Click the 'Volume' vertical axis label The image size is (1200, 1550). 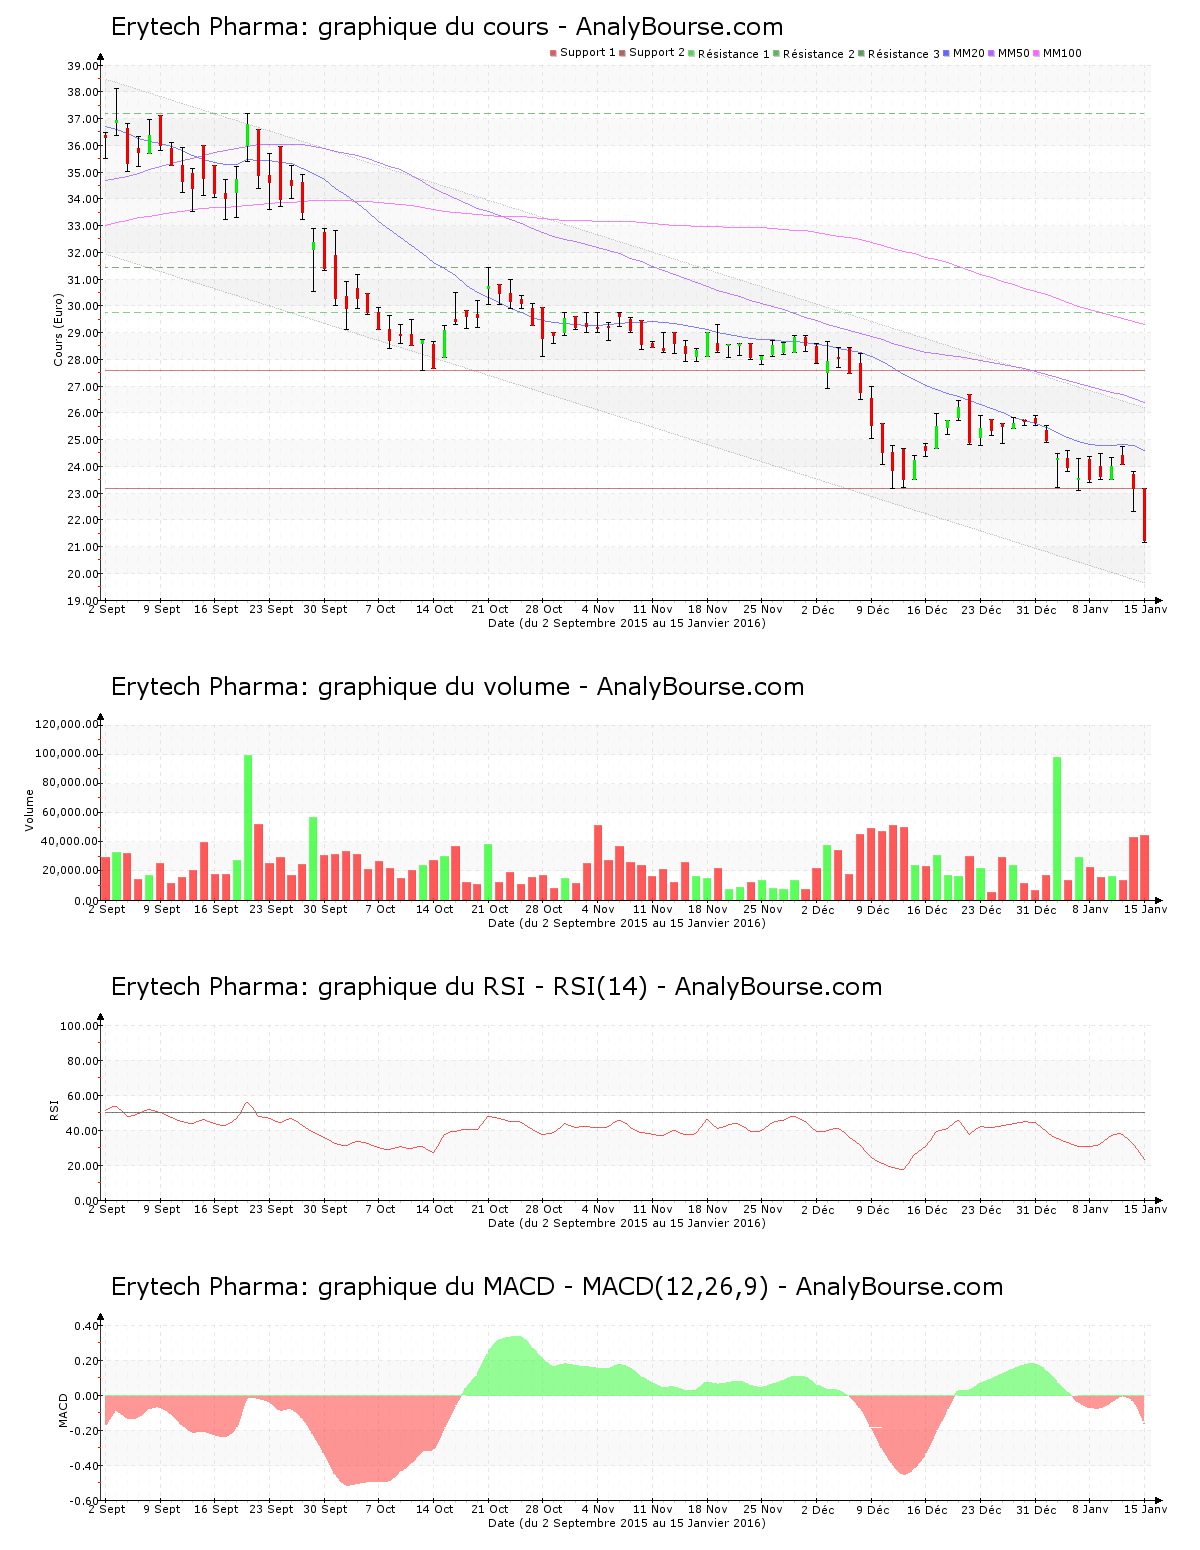(x=29, y=810)
